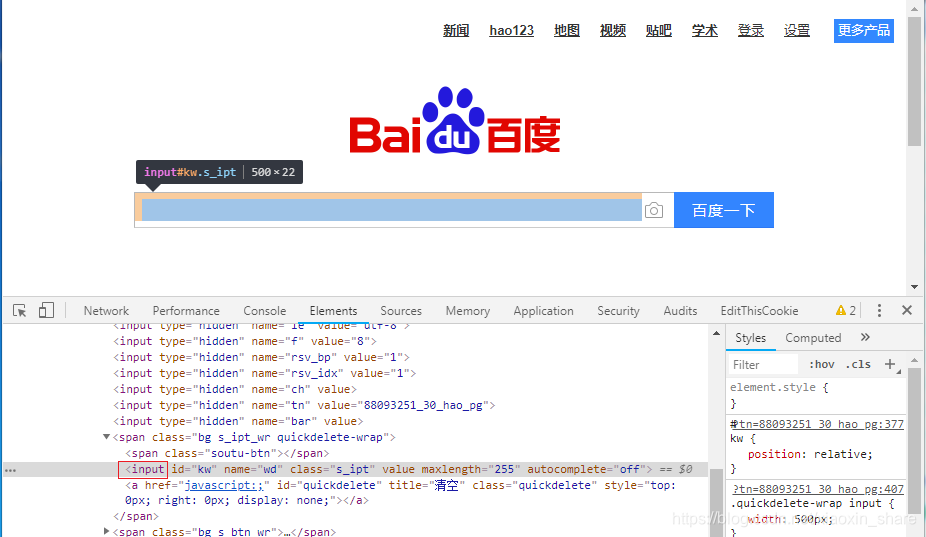Open the Audits tab

pos(680,311)
